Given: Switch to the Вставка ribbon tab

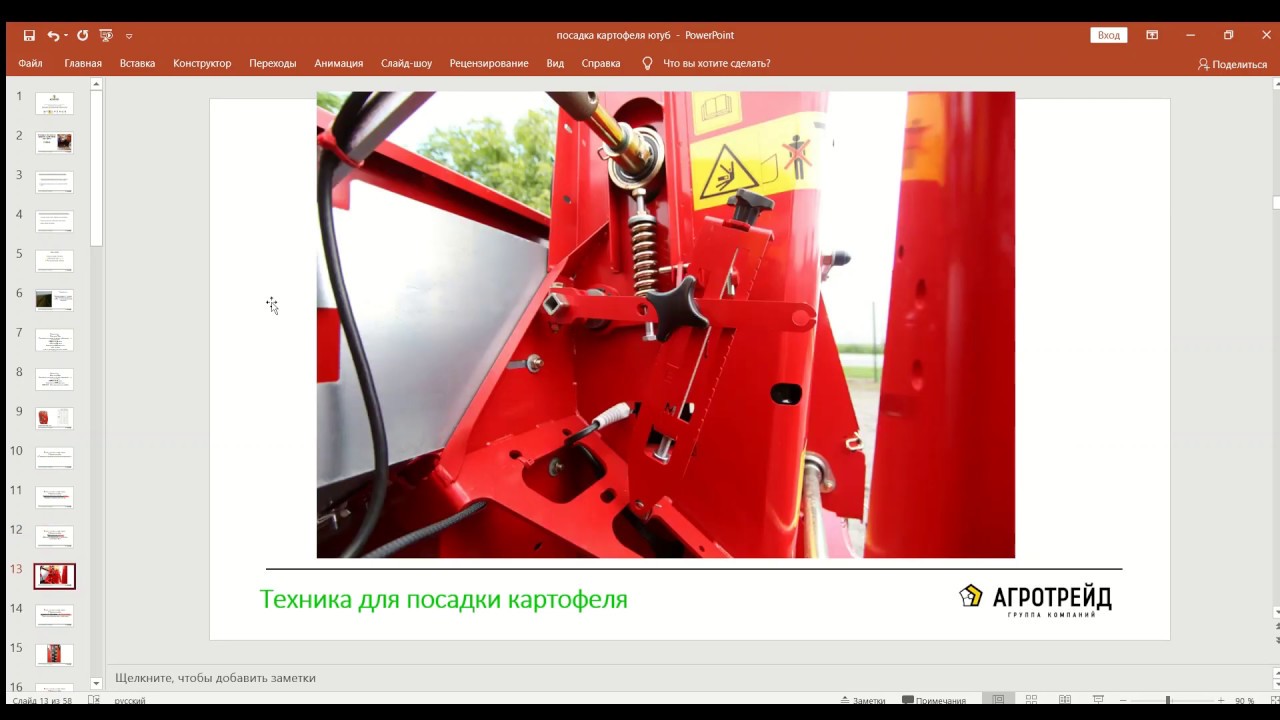Looking at the screenshot, I should pos(137,63).
